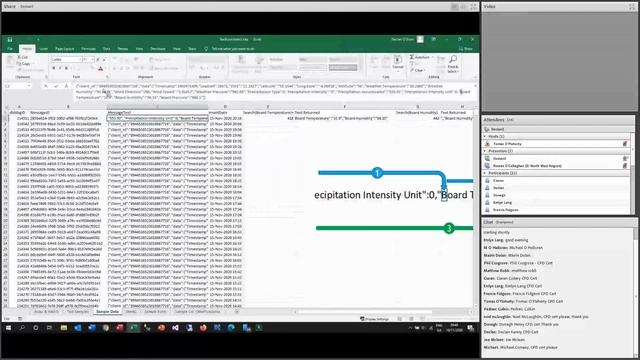Open the File menu tab
640x360 pixels.
(x=10, y=49)
